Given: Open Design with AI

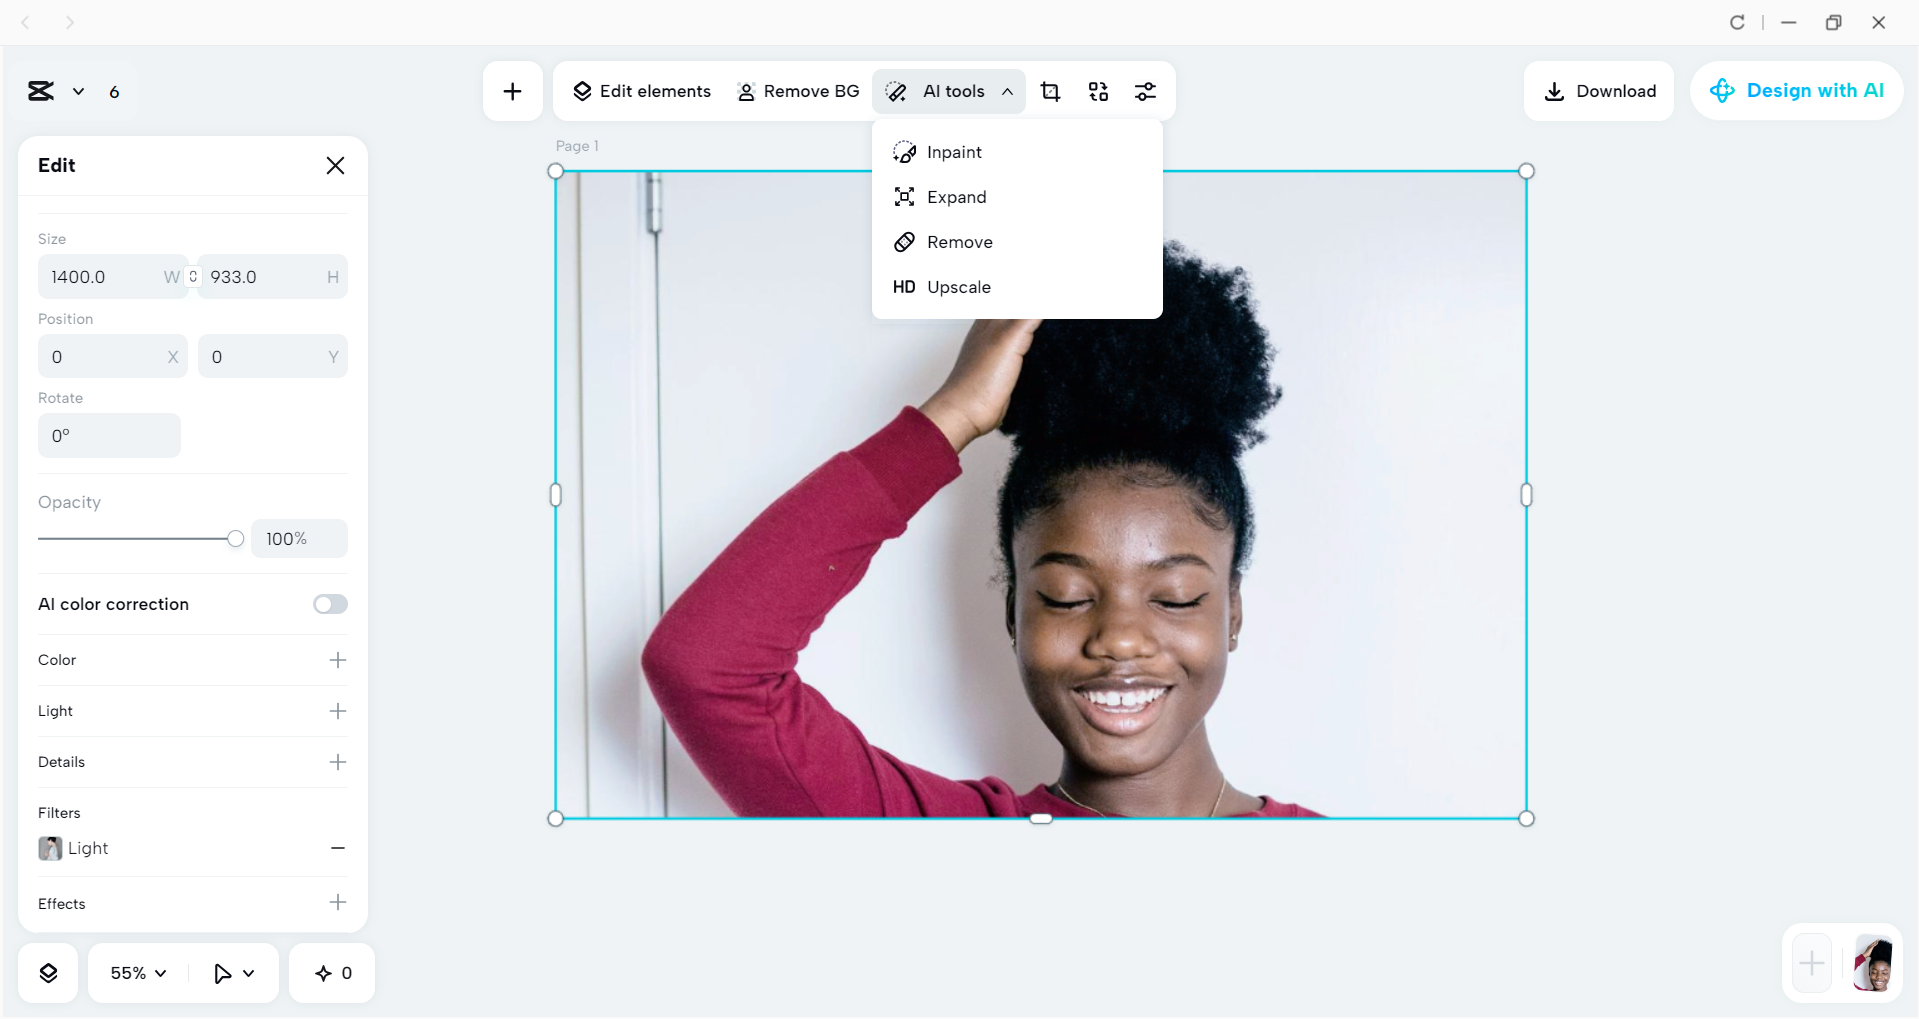Looking at the screenshot, I should click(1796, 91).
